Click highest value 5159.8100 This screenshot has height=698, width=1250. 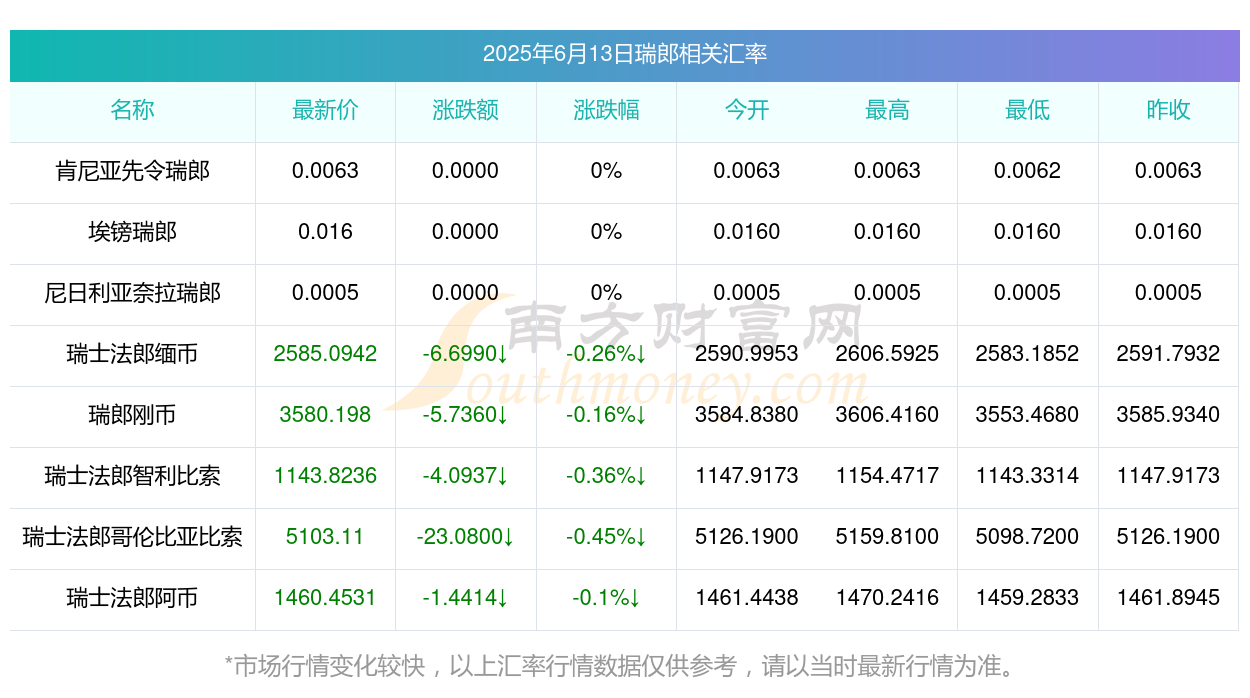[887, 537]
